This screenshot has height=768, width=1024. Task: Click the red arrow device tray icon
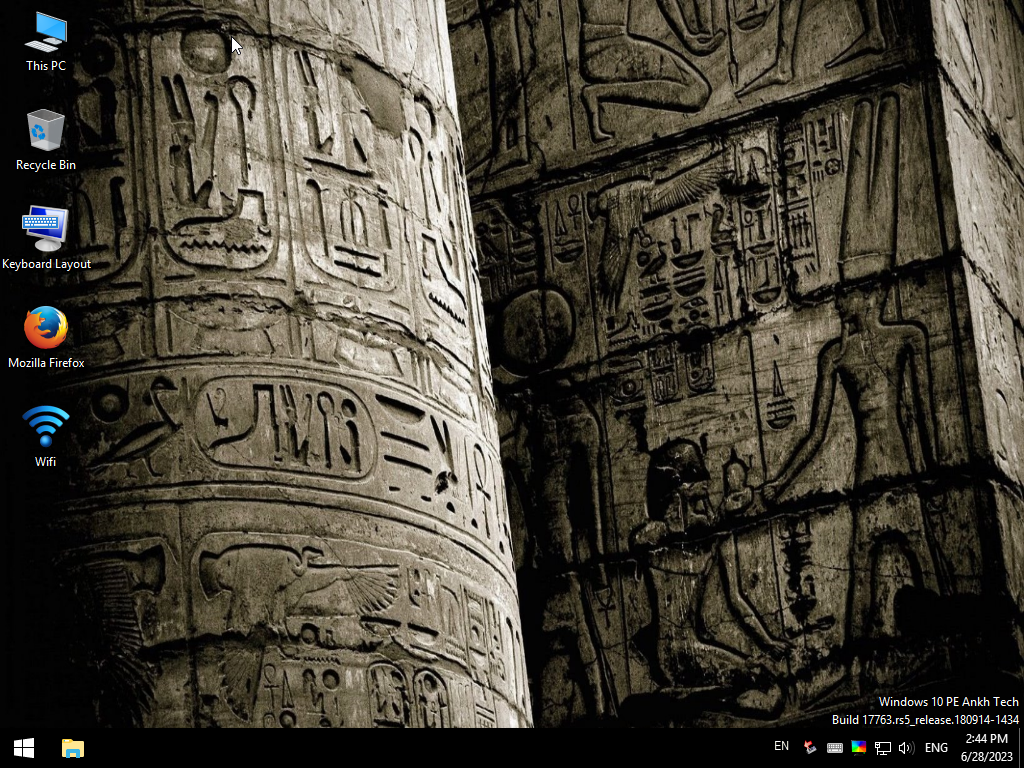pos(810,748)
